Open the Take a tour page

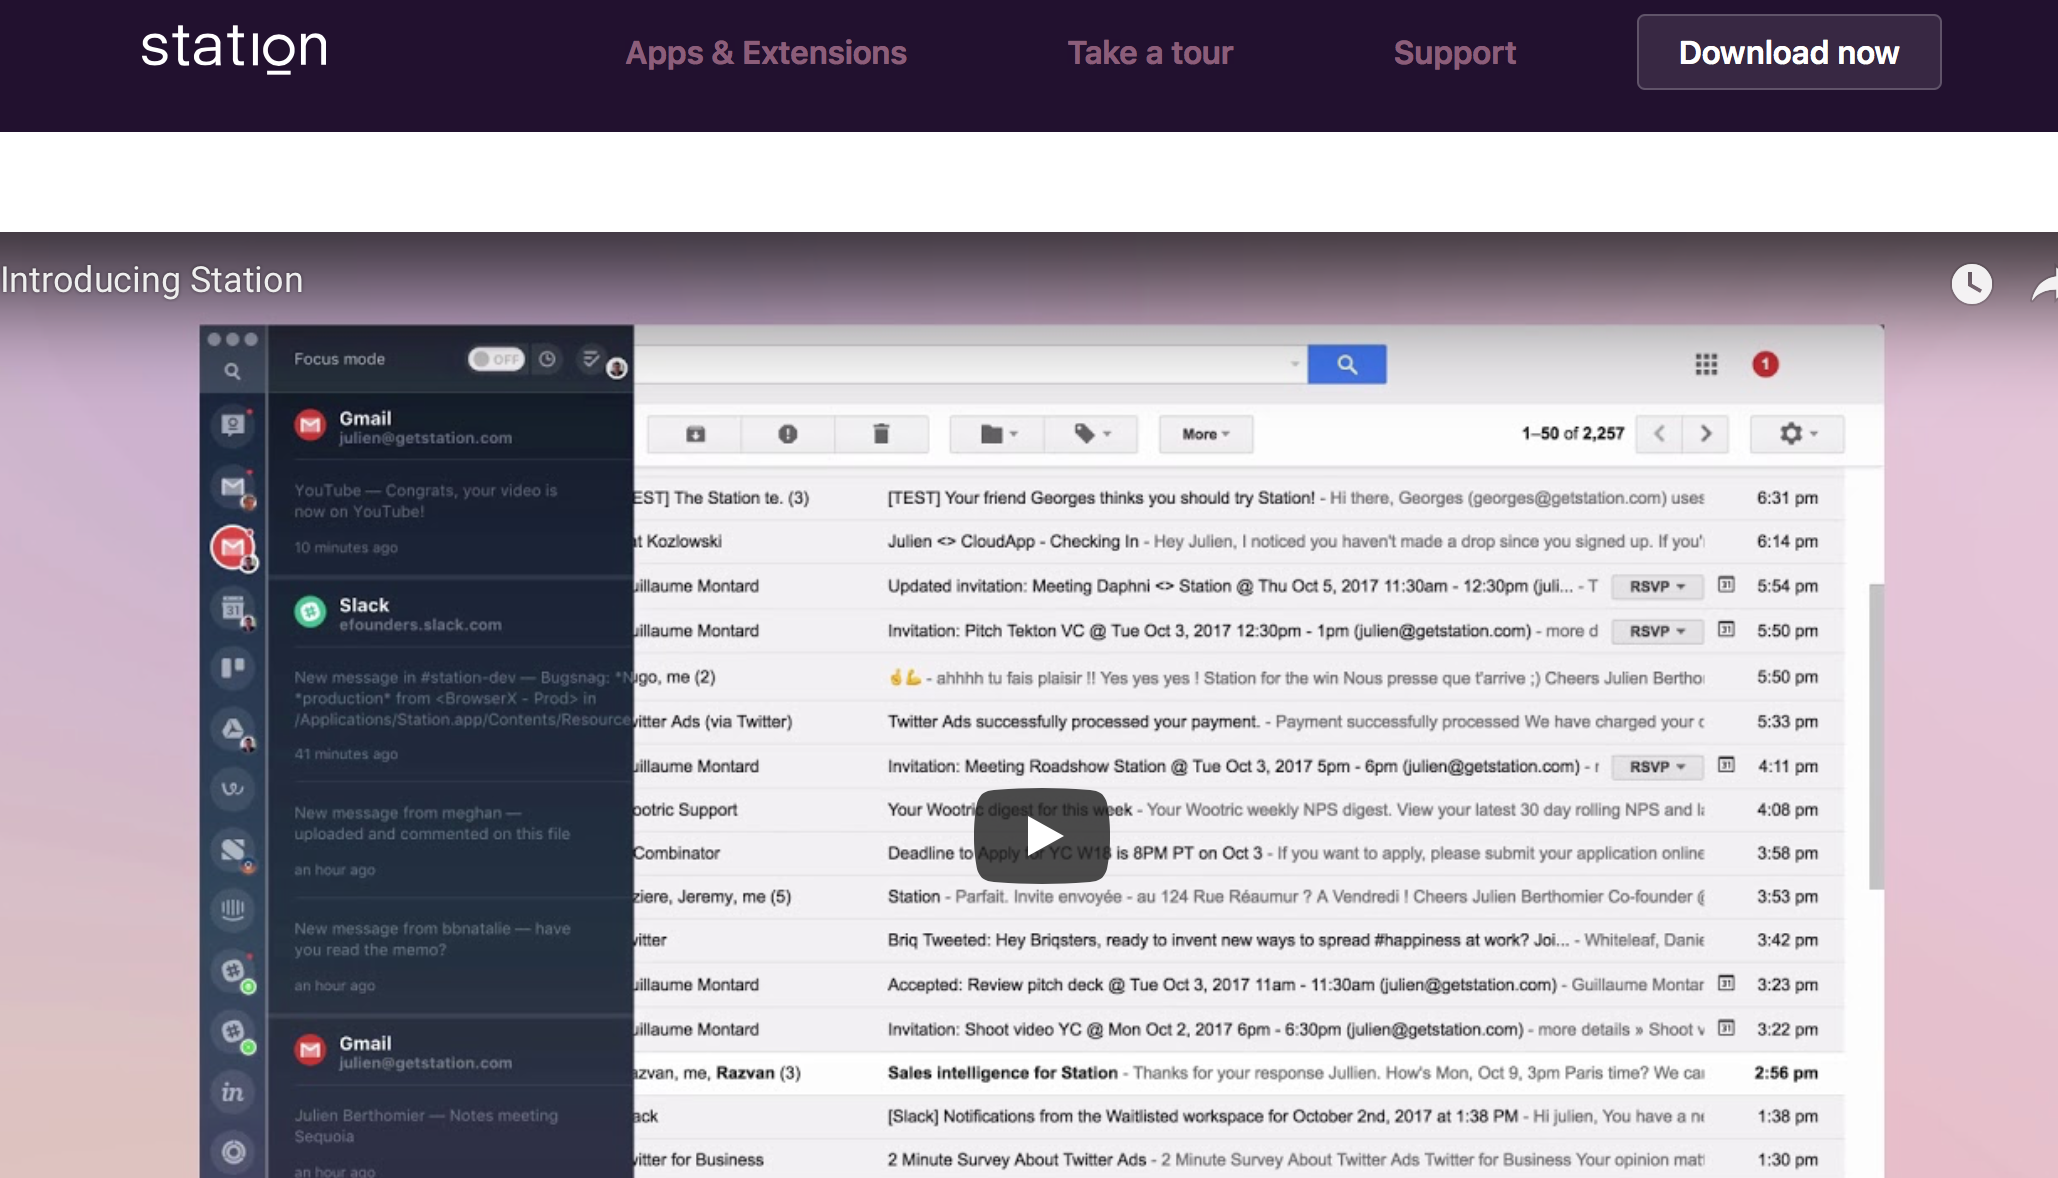coord(1150,52)
